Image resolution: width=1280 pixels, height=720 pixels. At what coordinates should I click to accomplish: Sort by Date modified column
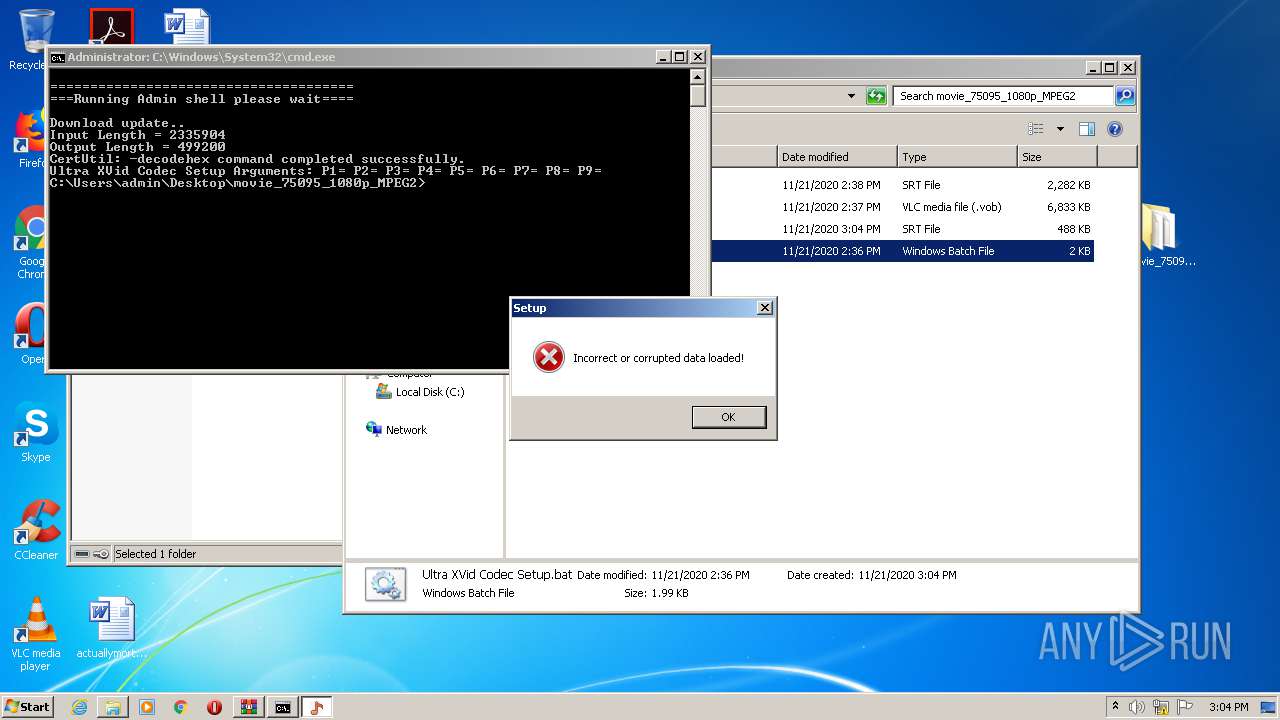click(837, 157)
